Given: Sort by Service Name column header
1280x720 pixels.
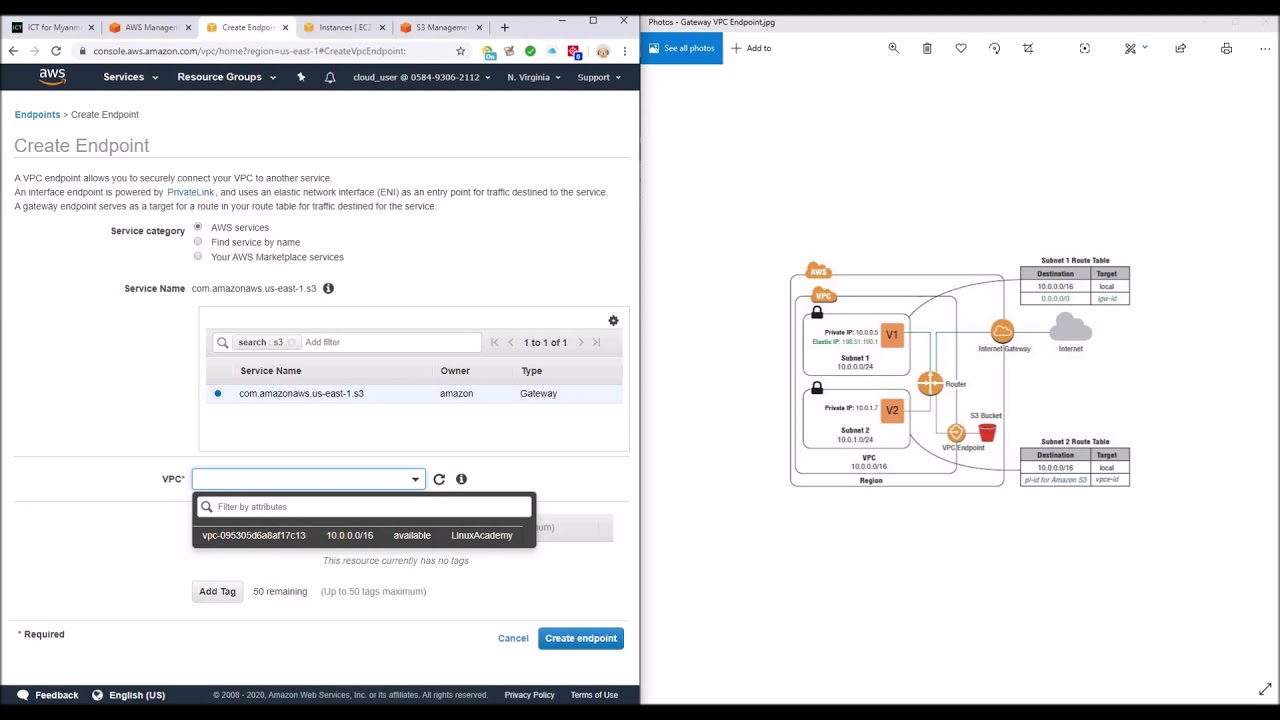Looking at the screenshot, I should [x=270, y=371].
